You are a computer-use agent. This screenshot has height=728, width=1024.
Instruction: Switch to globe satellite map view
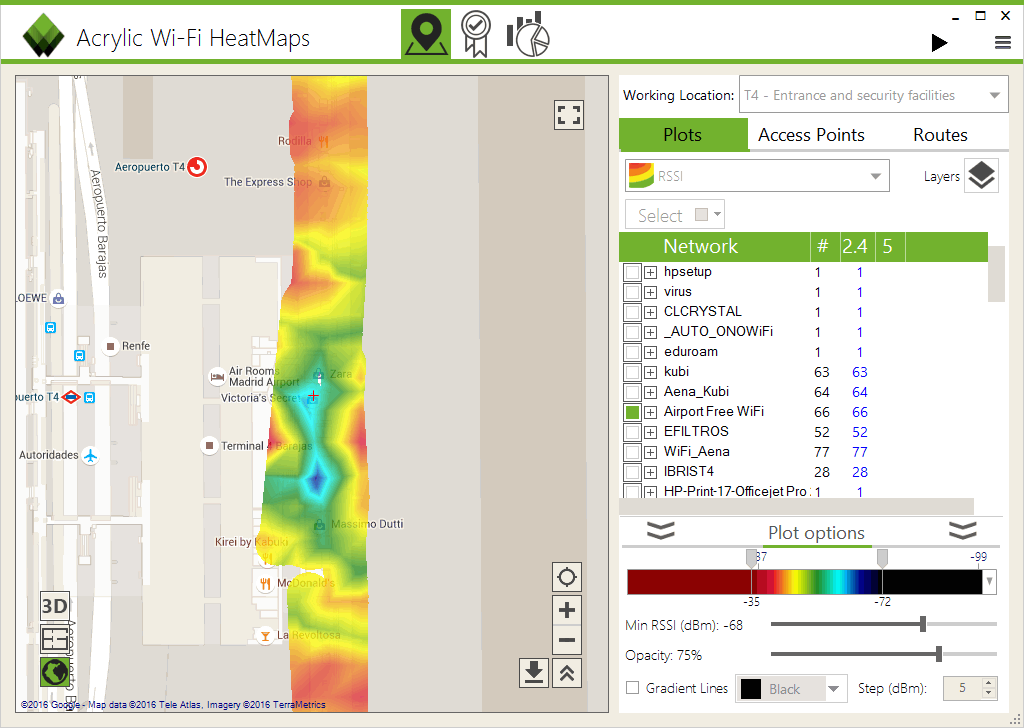54,672
